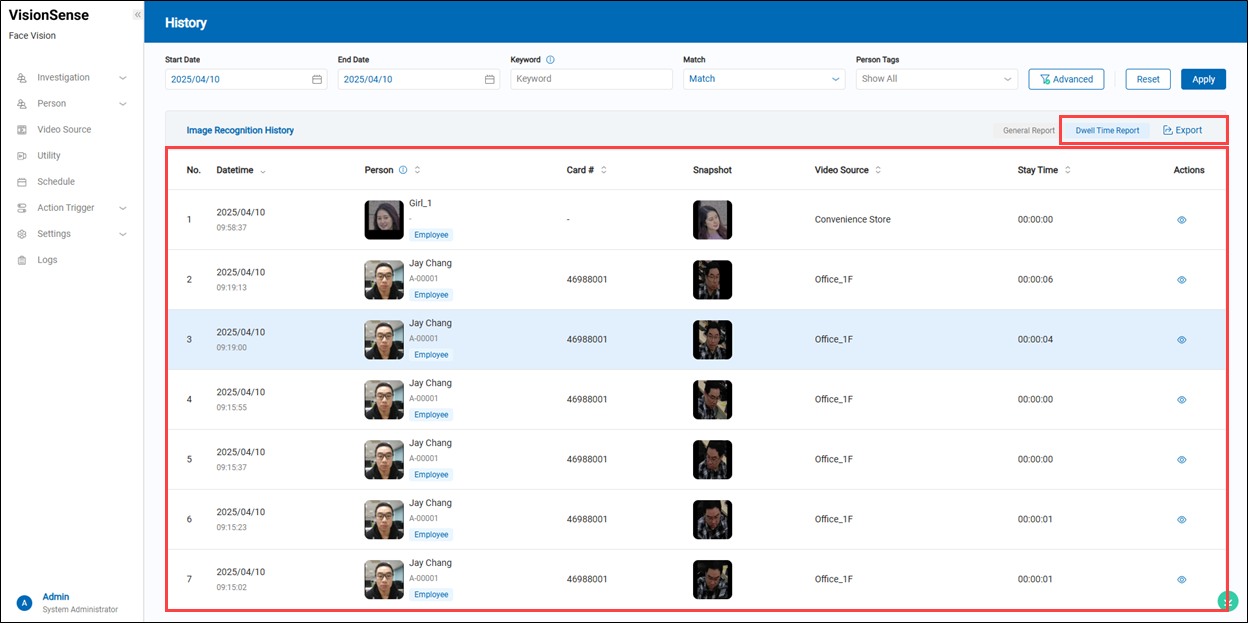
Task: Click the Keyword input field
Action: tap(591, 79)
